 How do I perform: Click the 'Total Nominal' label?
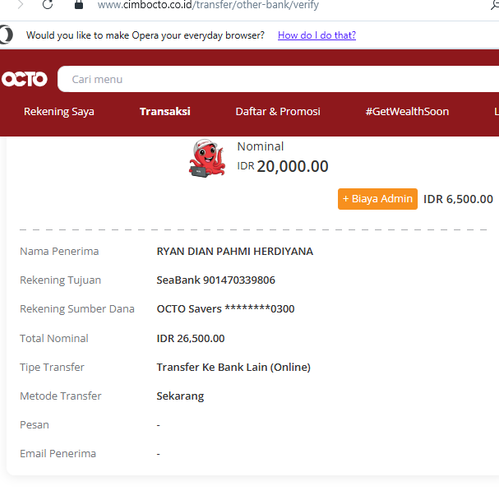click(x=54, y=338)
